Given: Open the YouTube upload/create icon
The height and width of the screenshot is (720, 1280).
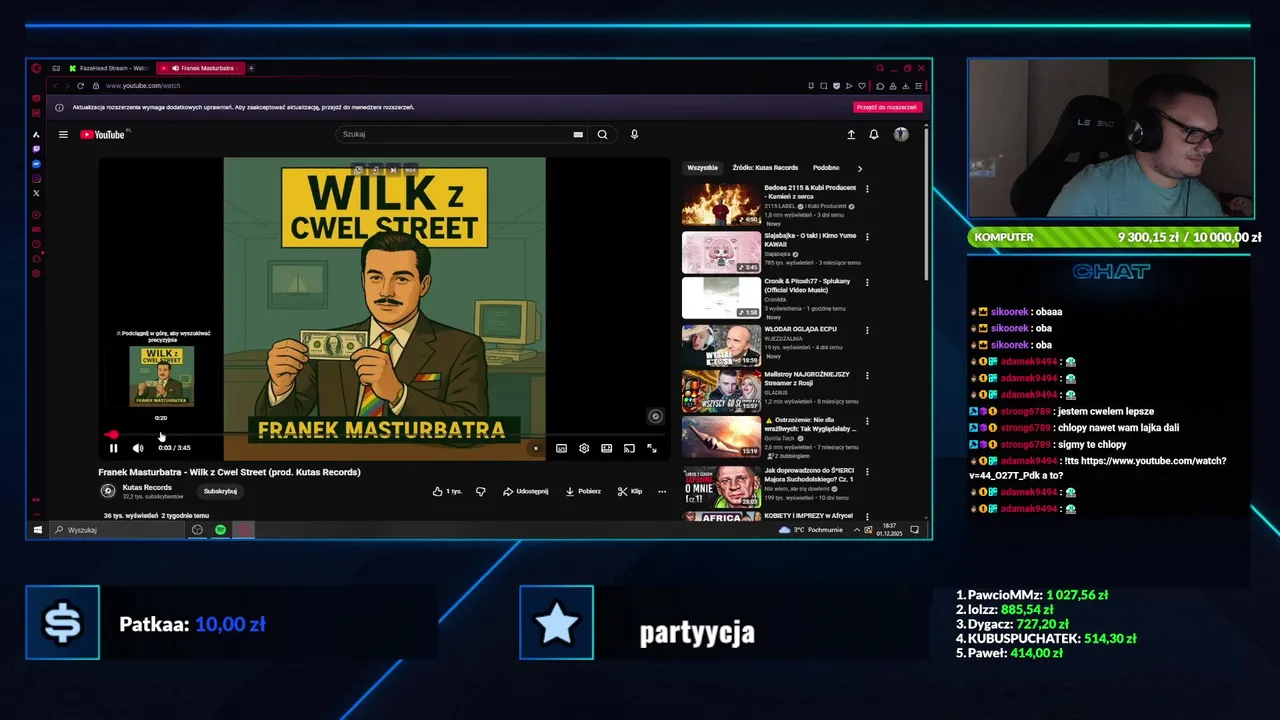Looking at the screenshot, I should click(x=851, y=134).
